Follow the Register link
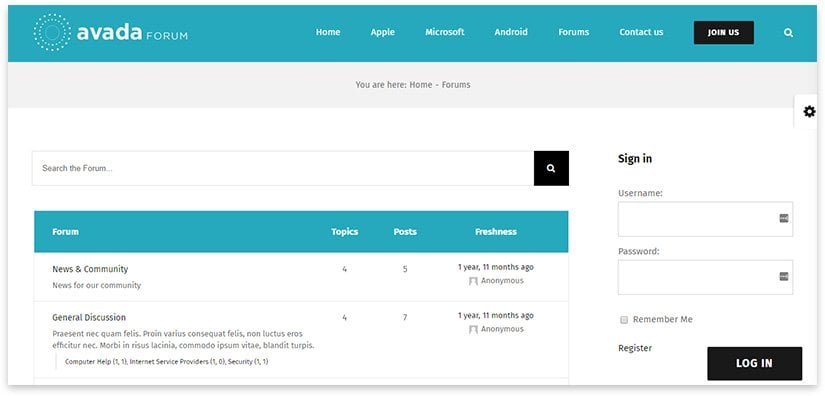The image size is (825, 396). [x=635, y=348]
